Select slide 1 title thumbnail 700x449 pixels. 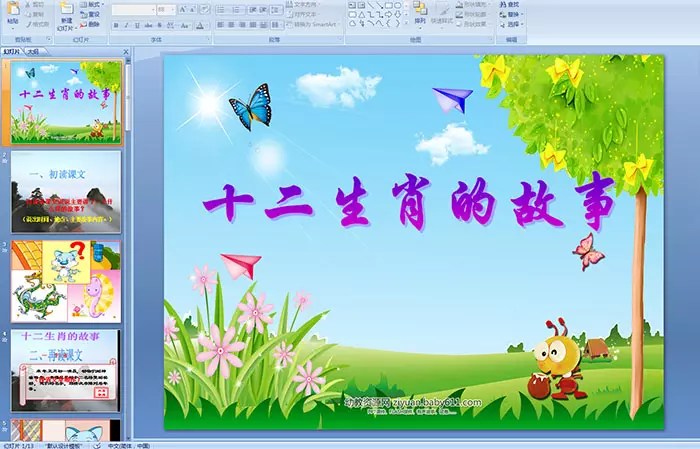point(66,103)
